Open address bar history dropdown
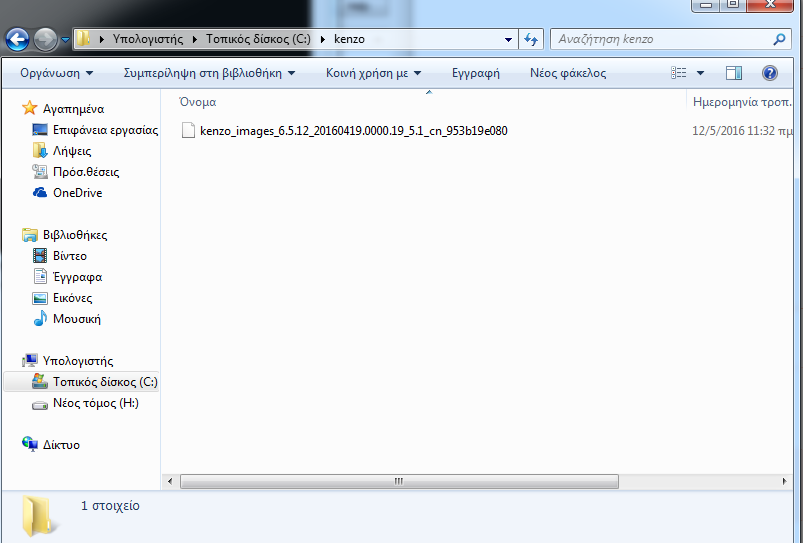The height and width of the screenshot is (543, 803). point(508,39)
